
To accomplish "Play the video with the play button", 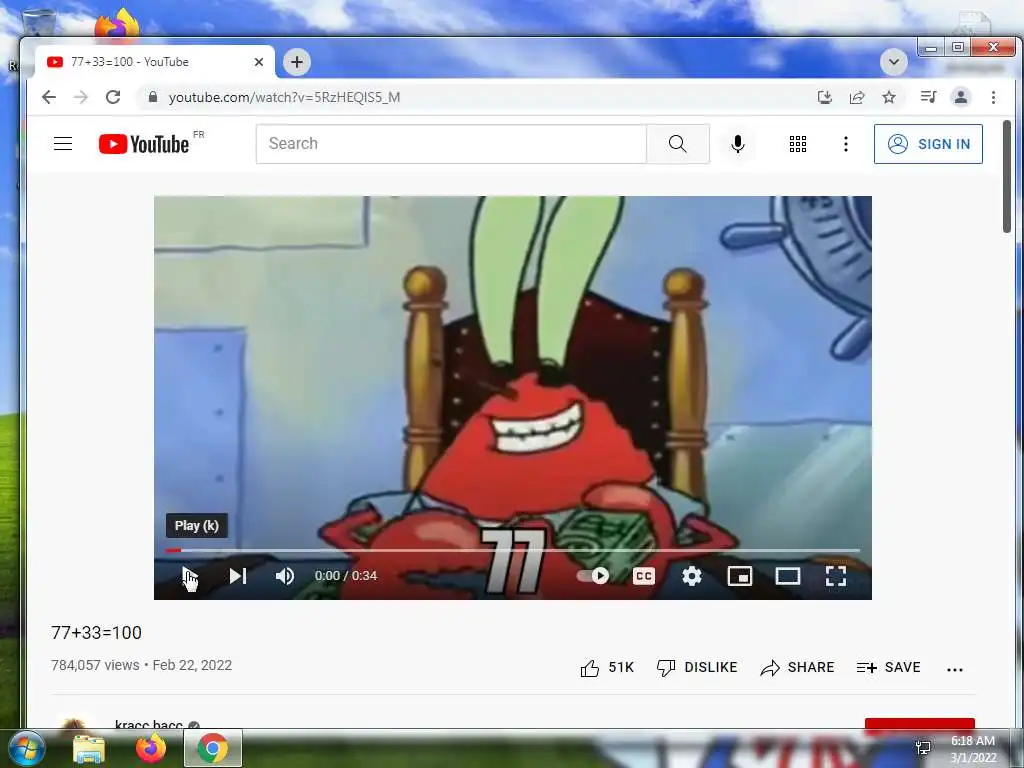I will click(189, 576).
